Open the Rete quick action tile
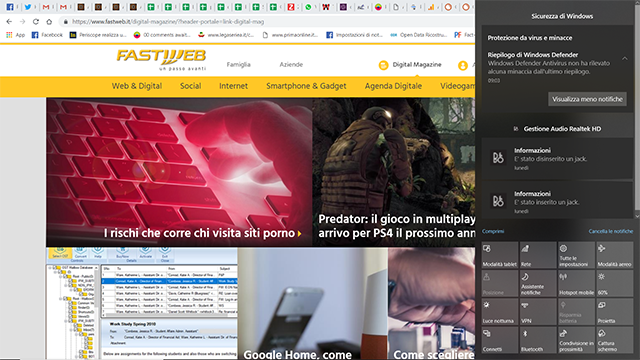This screenshot has width=640, height=360. (538, 255)
